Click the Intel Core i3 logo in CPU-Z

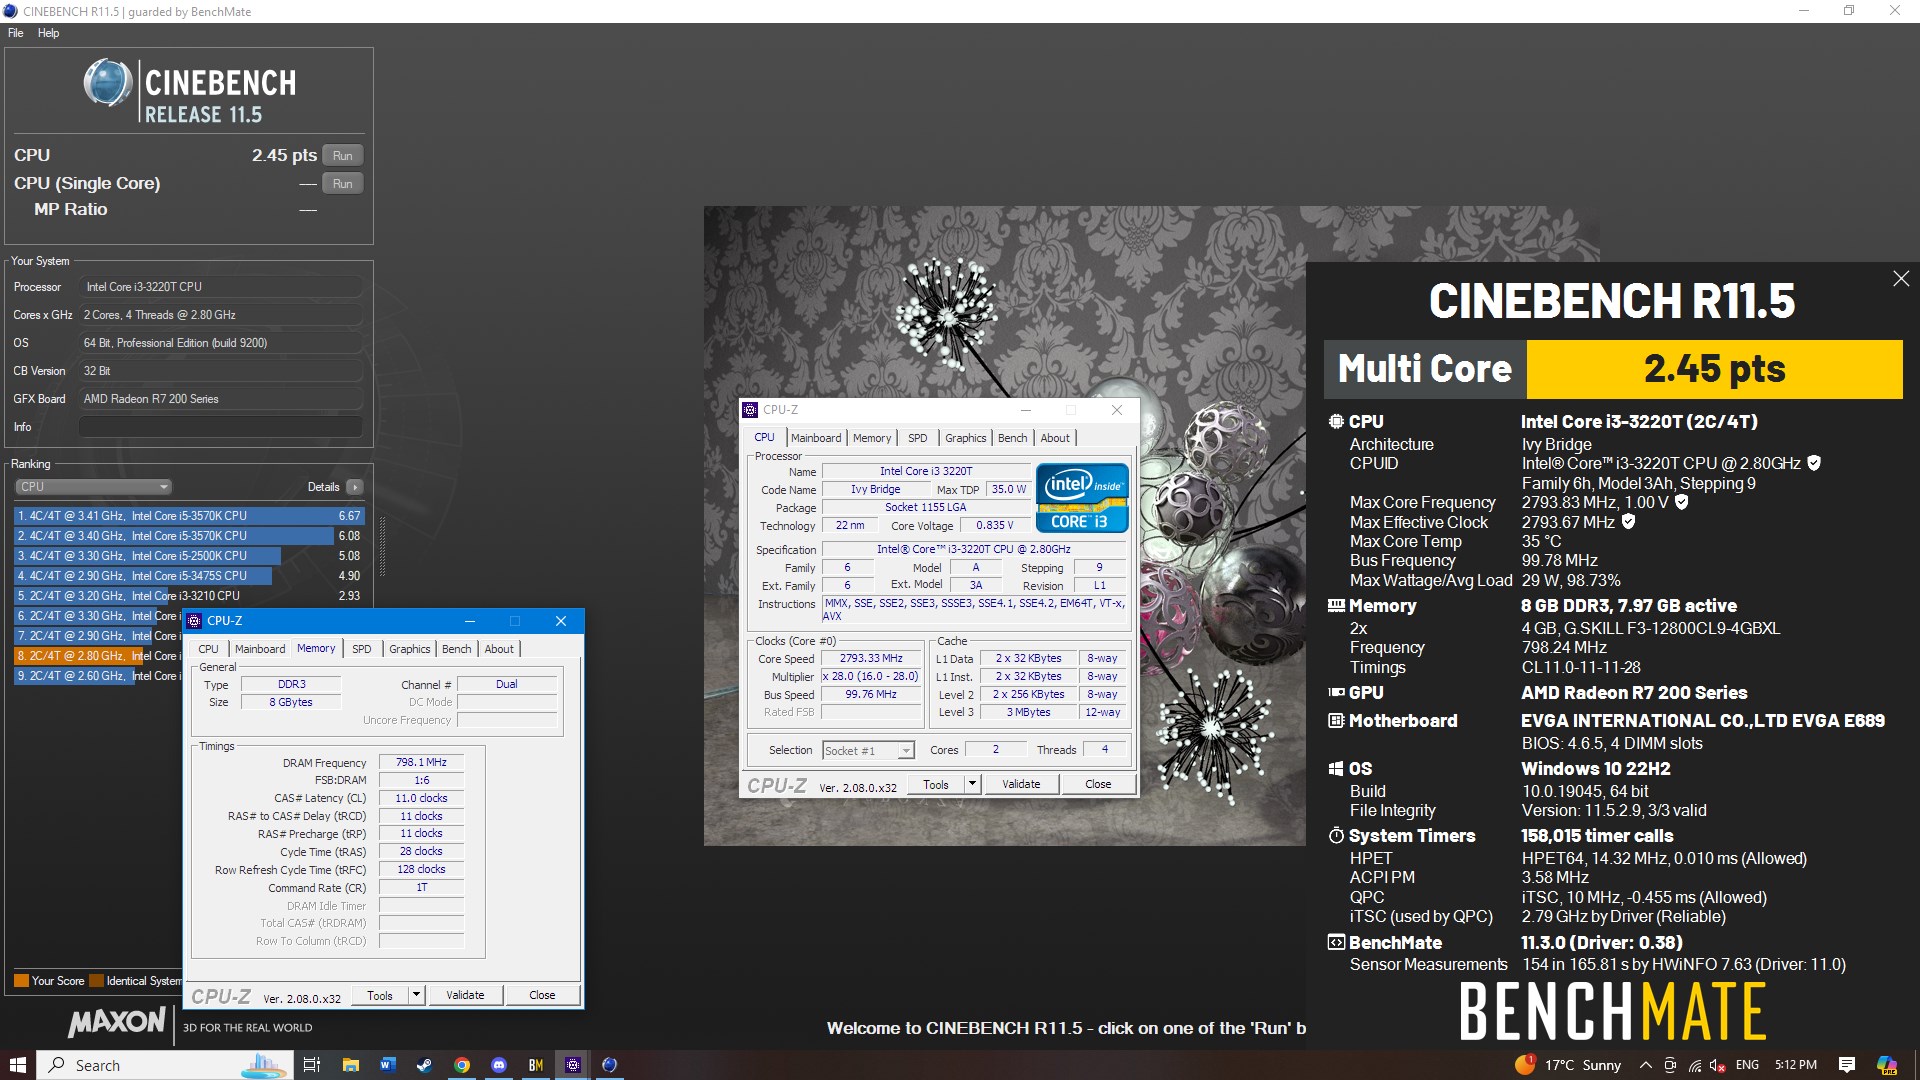tap(1082, 497)
